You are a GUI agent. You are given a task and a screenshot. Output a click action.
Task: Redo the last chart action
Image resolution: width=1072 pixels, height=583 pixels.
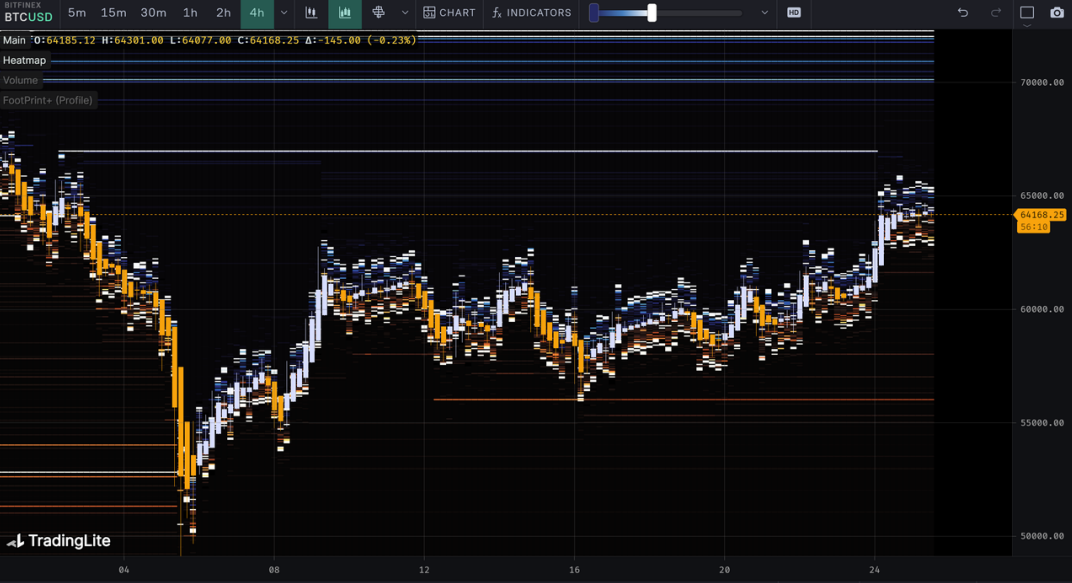tap(996, 13)
